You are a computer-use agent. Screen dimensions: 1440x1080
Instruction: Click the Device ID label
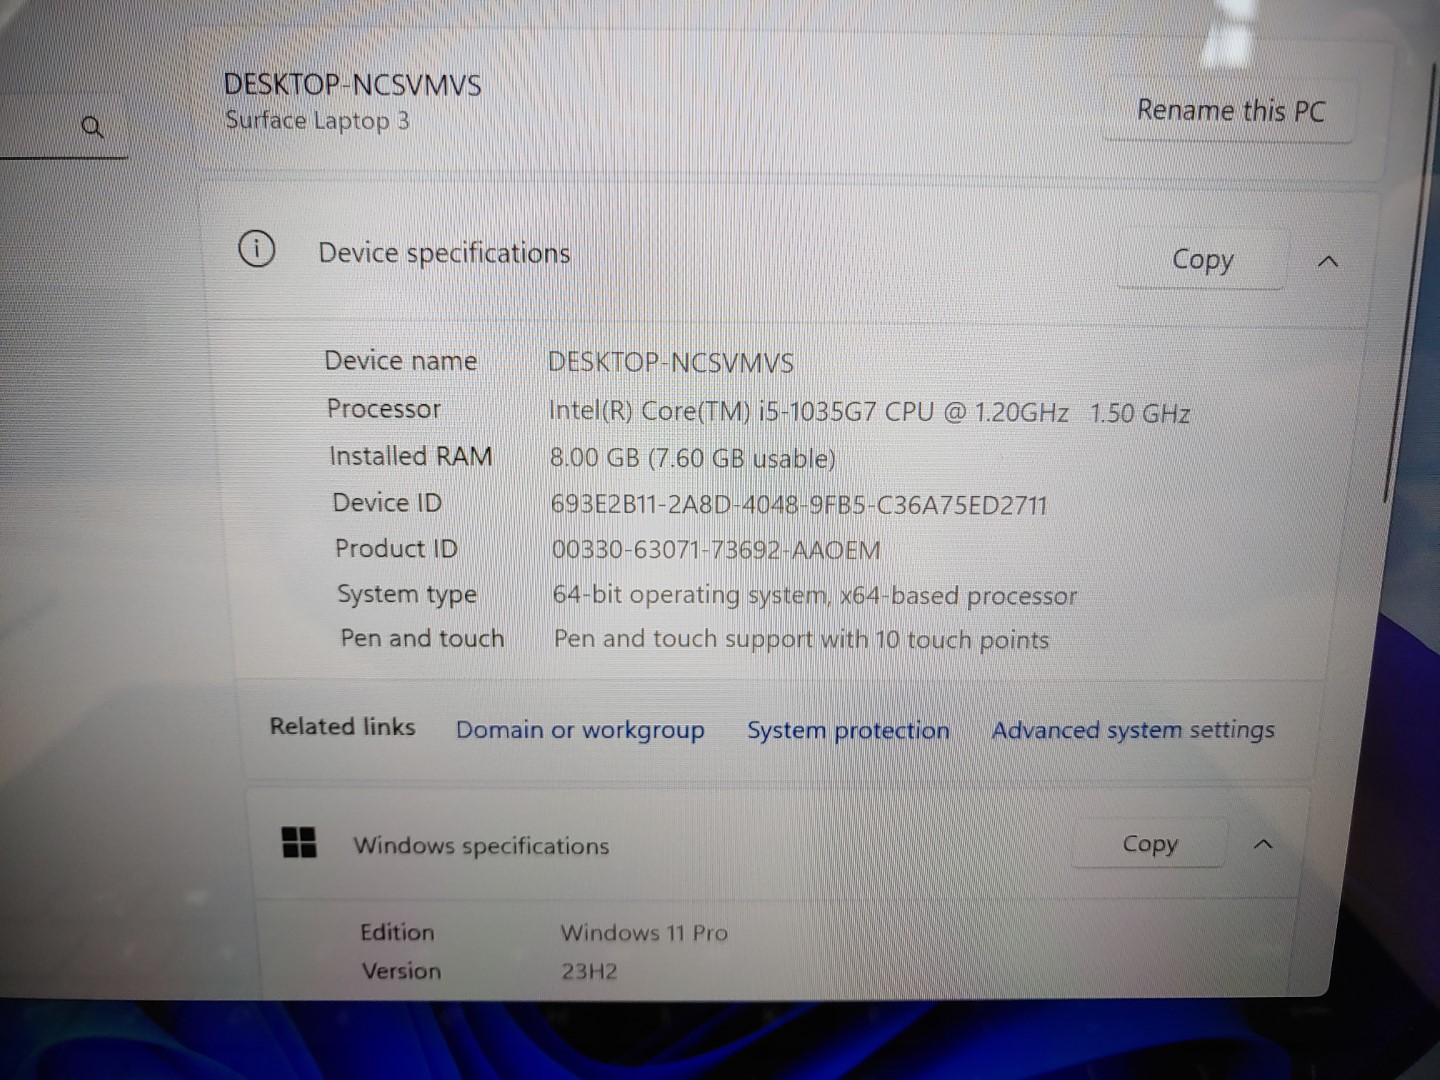tap(387, 503)
